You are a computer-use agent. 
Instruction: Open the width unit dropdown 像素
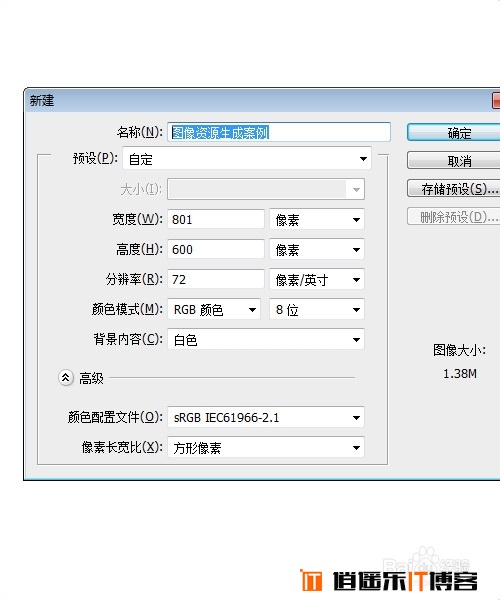point(317,219)
